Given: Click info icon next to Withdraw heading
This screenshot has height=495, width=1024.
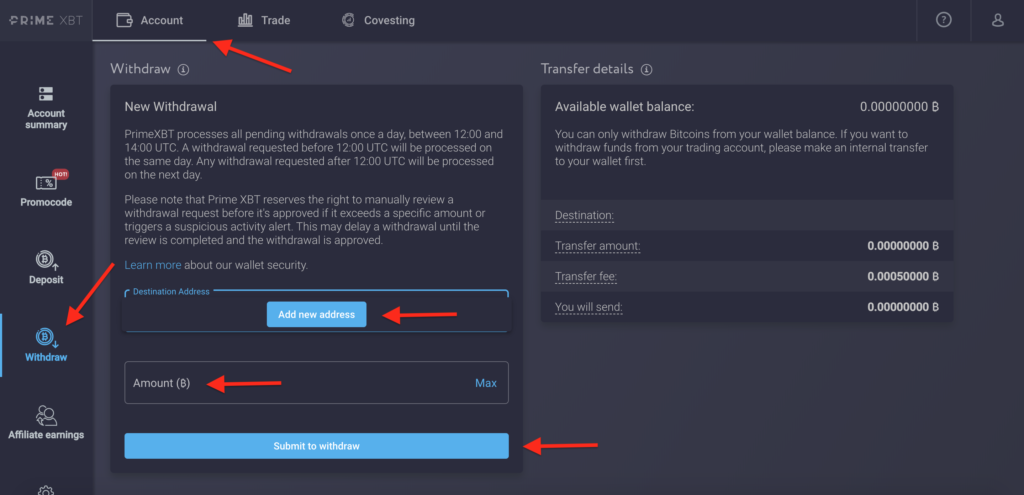Looking at the screenshot, I should (184, 69).
